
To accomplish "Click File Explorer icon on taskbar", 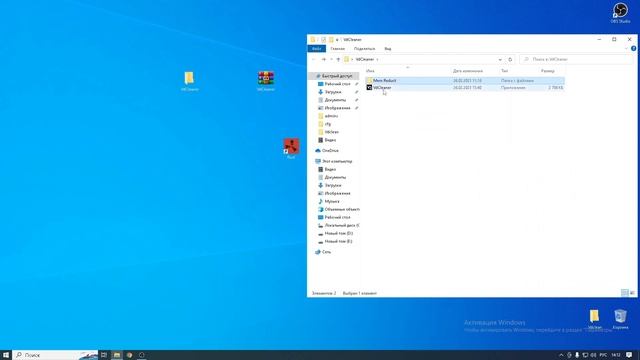I will point(117,355).
